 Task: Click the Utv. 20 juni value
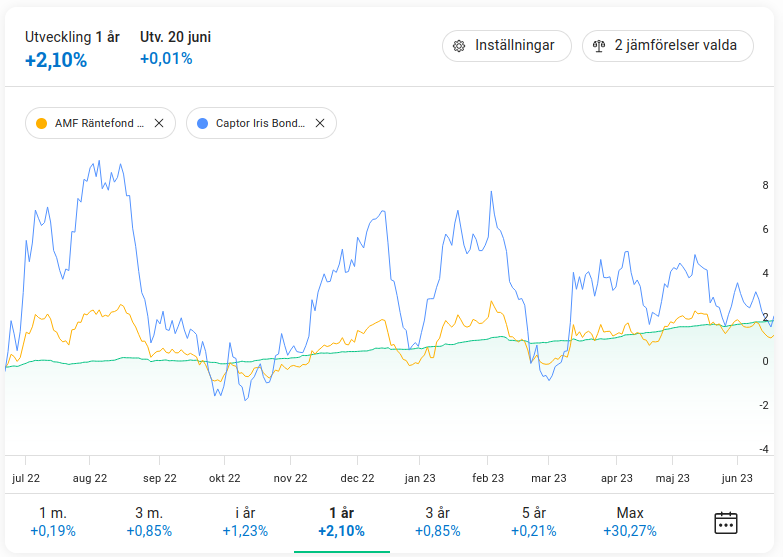point(166,59)
